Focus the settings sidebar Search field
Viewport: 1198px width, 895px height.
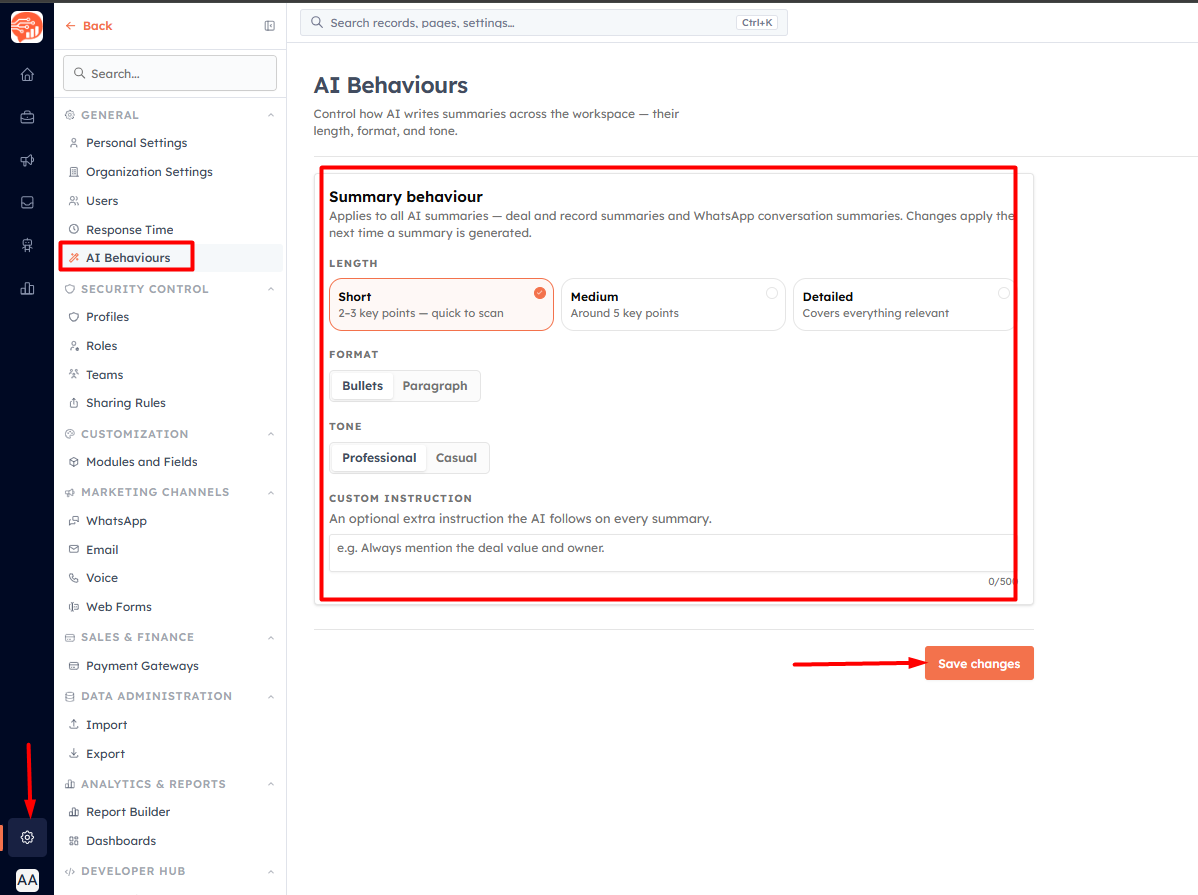click(170, 73)
